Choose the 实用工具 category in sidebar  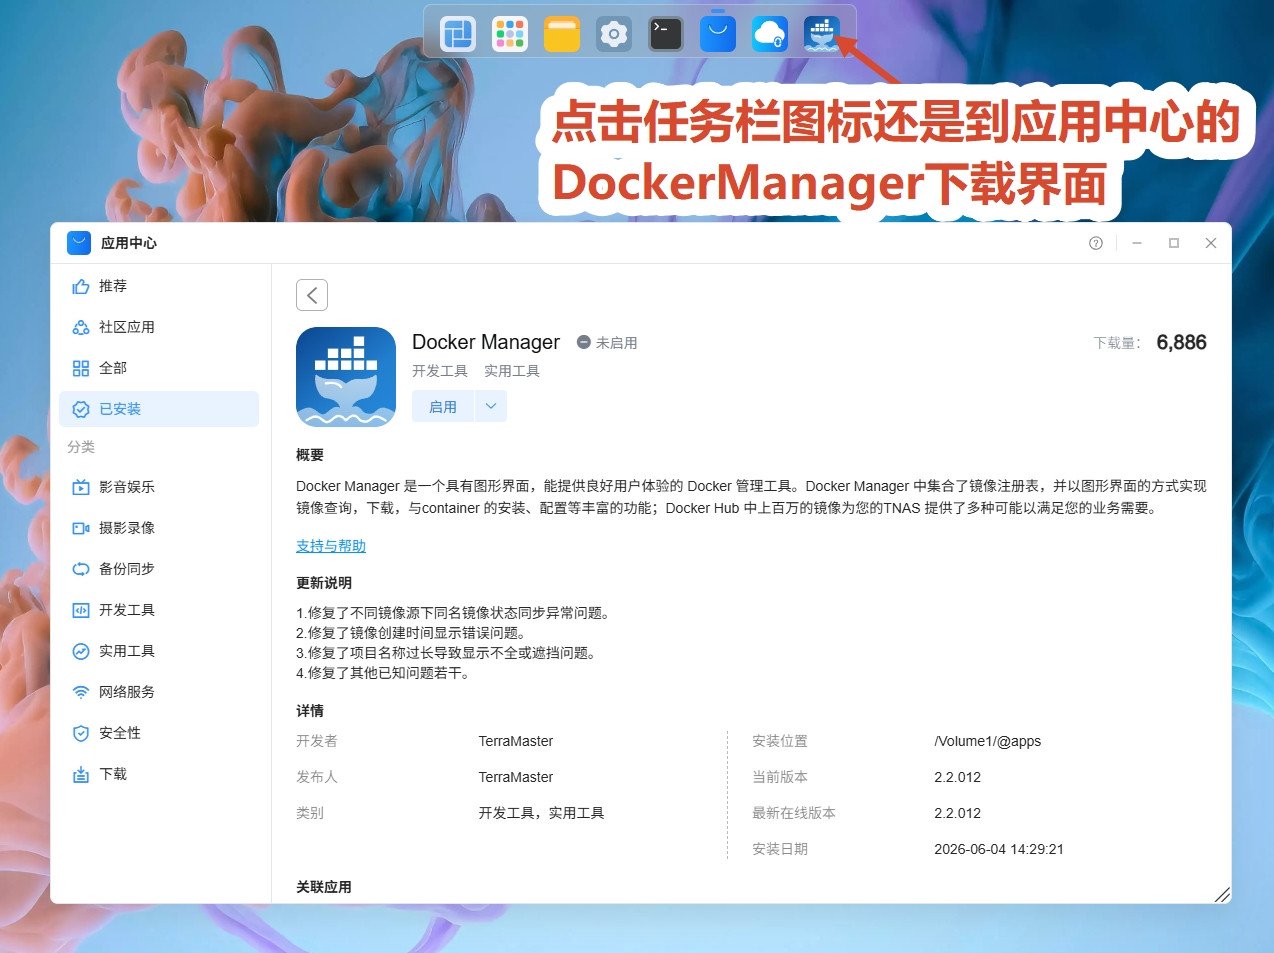(x=159, y=652)
